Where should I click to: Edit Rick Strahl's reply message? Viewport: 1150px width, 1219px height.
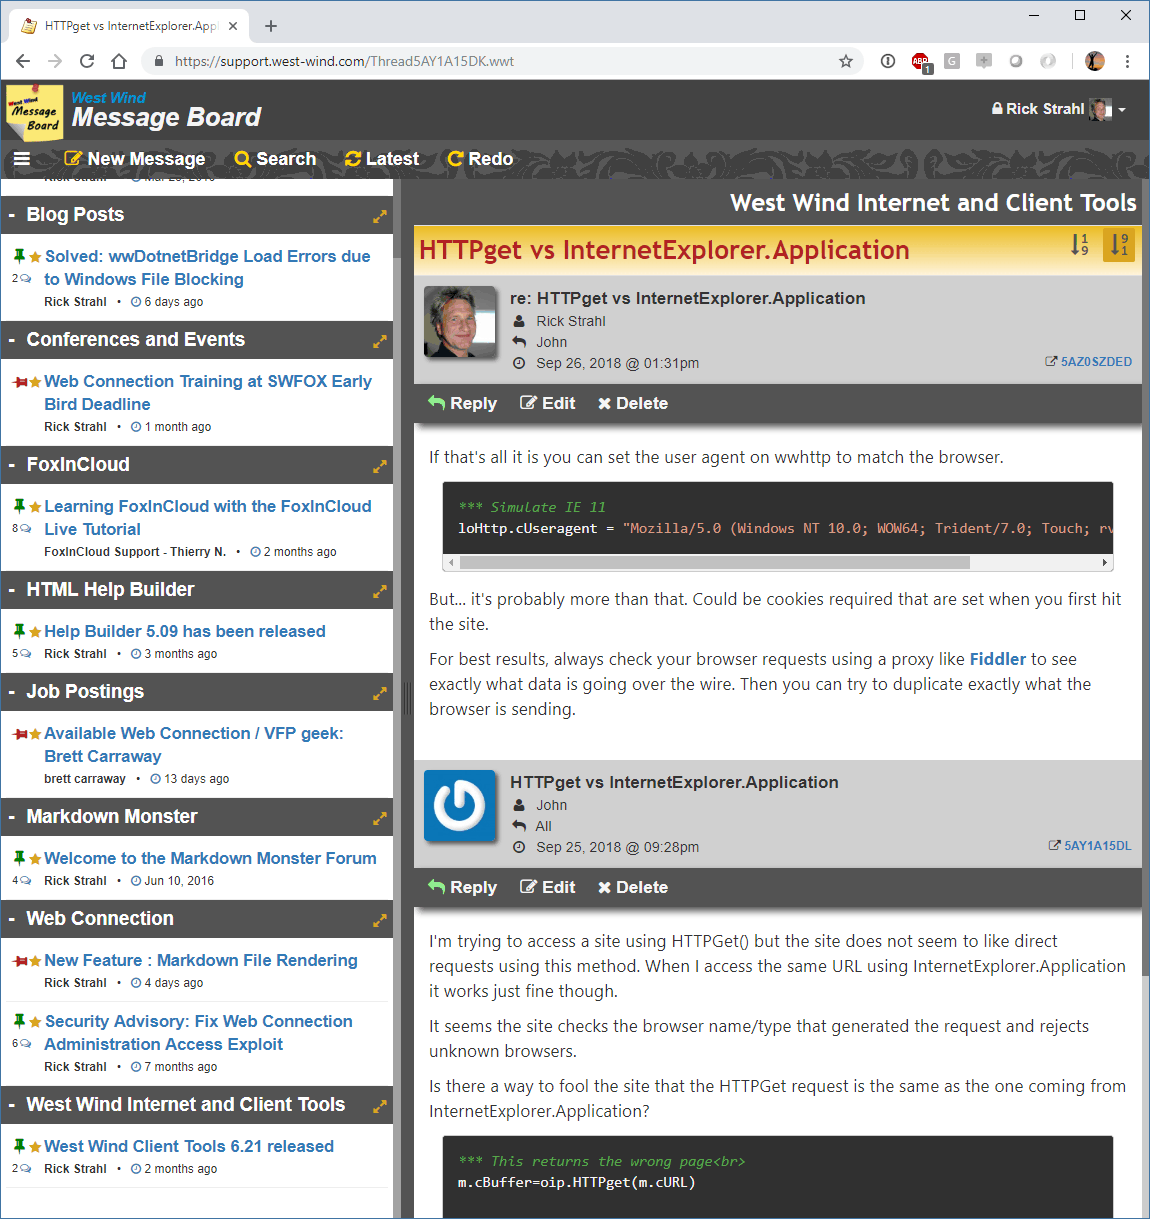(547, 403)
